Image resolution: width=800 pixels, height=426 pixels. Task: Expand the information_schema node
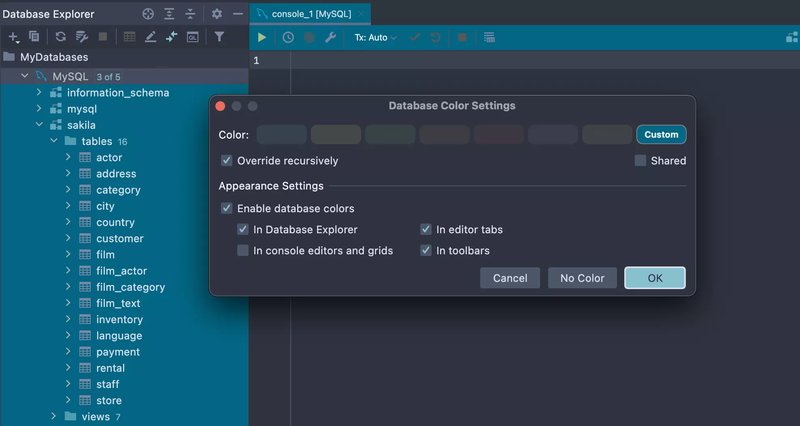click(x=40, y=93)
